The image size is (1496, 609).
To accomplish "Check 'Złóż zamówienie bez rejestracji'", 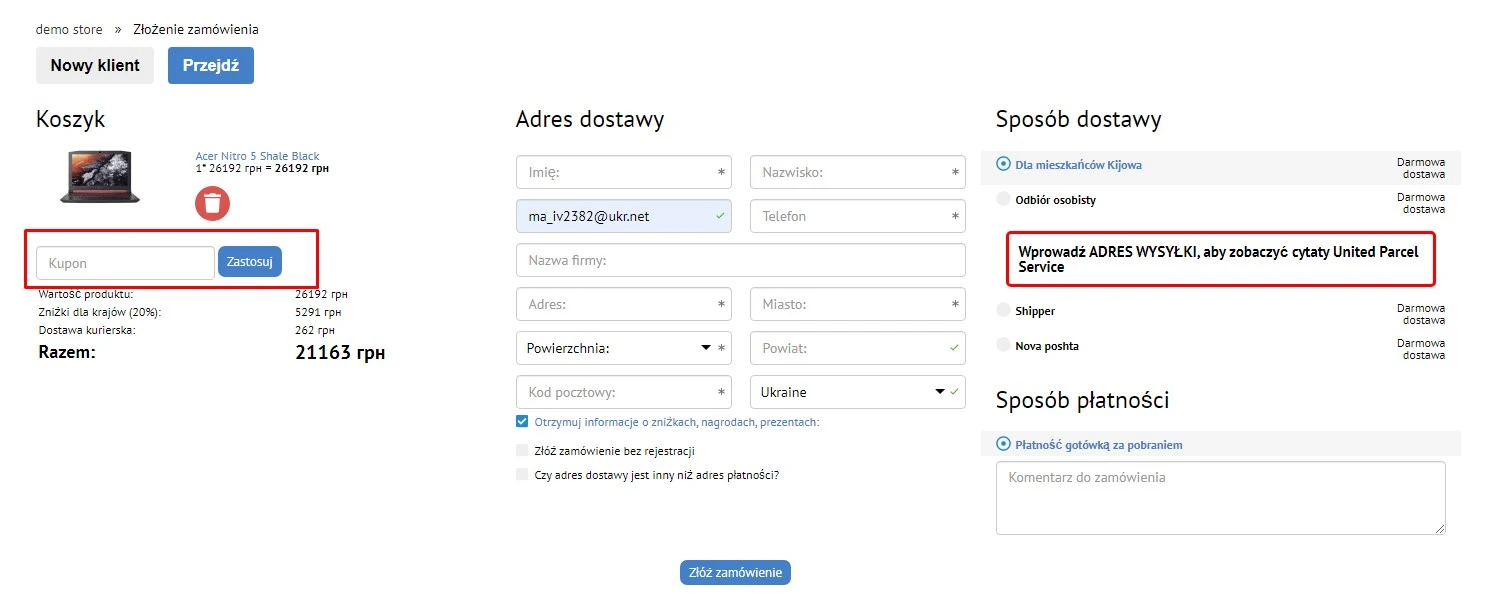I will coord(521,450).
